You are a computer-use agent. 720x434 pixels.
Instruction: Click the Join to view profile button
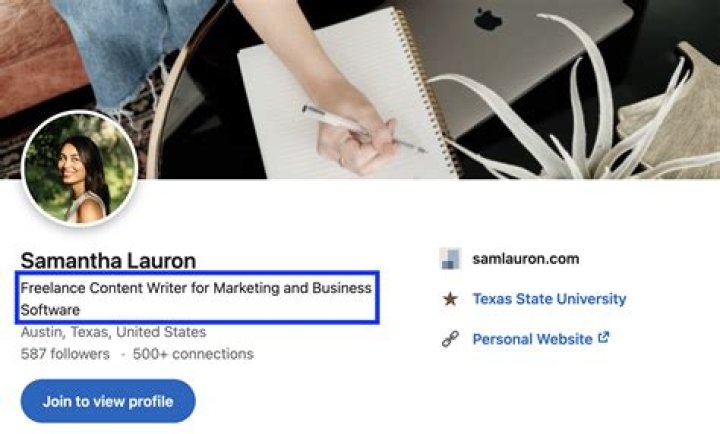(108, 401)
